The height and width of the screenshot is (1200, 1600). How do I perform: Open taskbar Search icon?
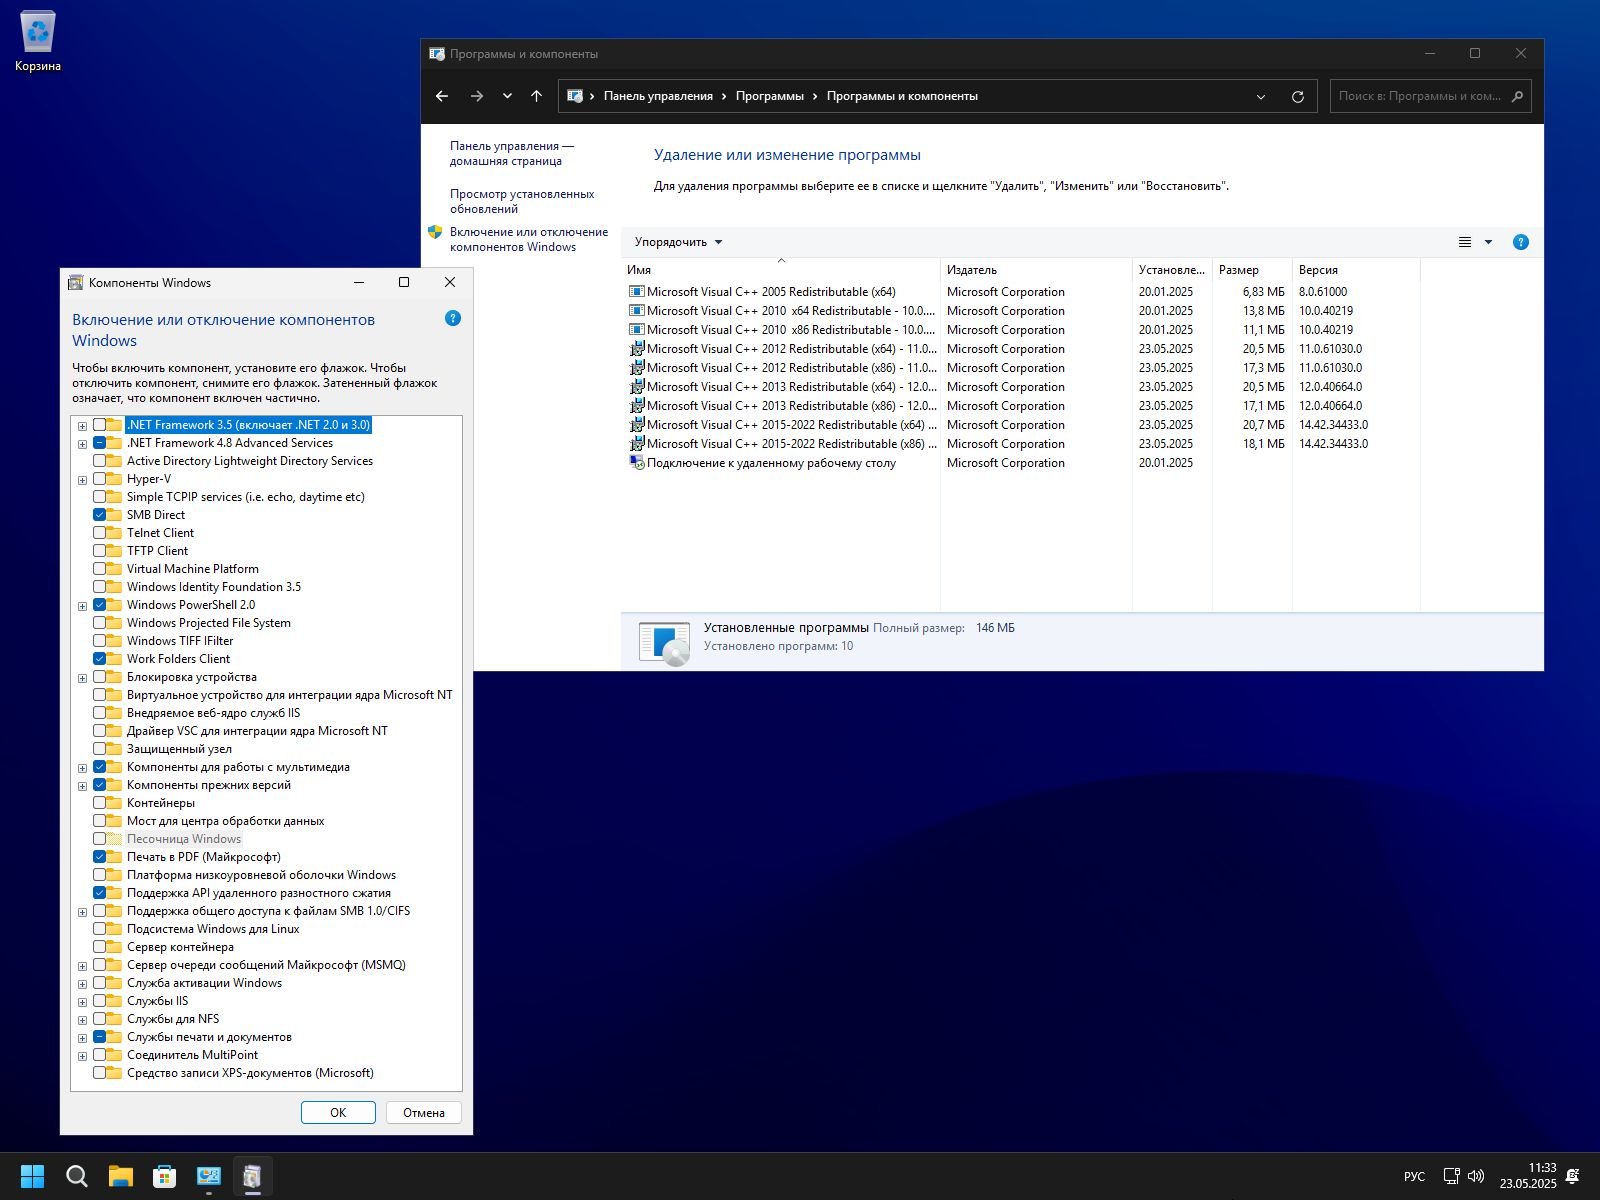[x=77, y=1176]
